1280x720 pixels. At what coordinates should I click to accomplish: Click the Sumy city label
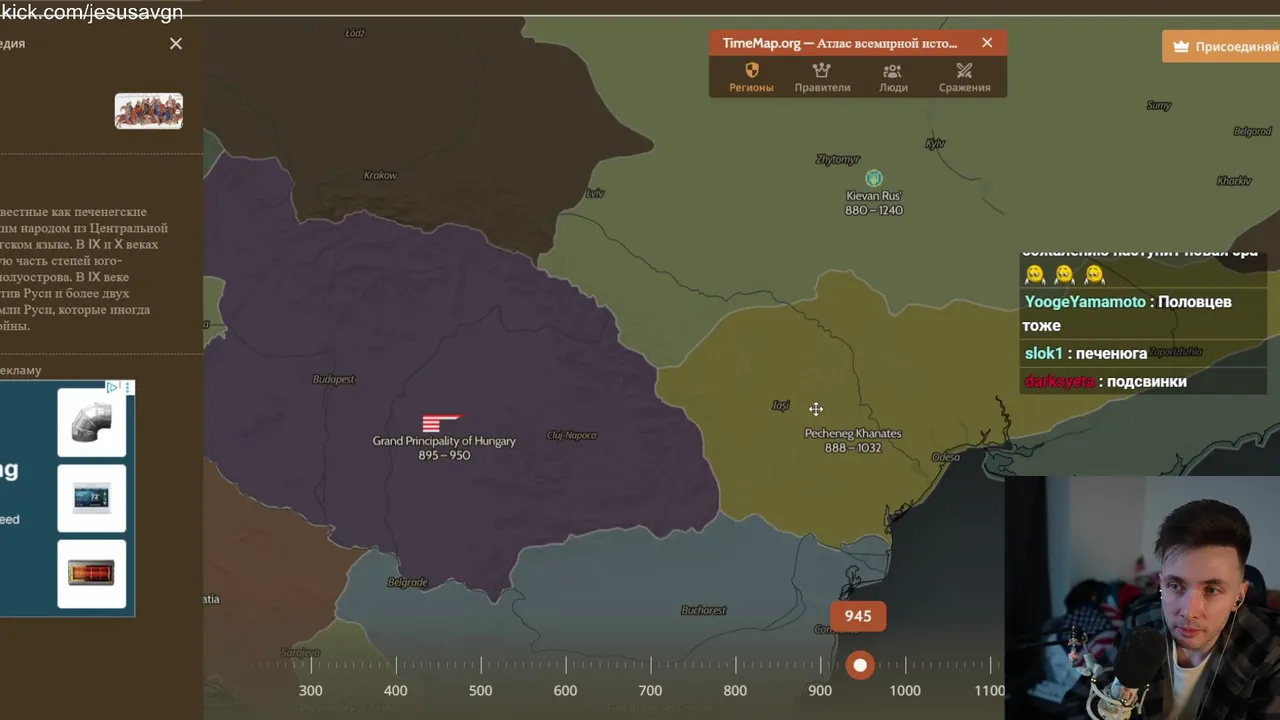pyautogui.click(x=1158, y=105)
